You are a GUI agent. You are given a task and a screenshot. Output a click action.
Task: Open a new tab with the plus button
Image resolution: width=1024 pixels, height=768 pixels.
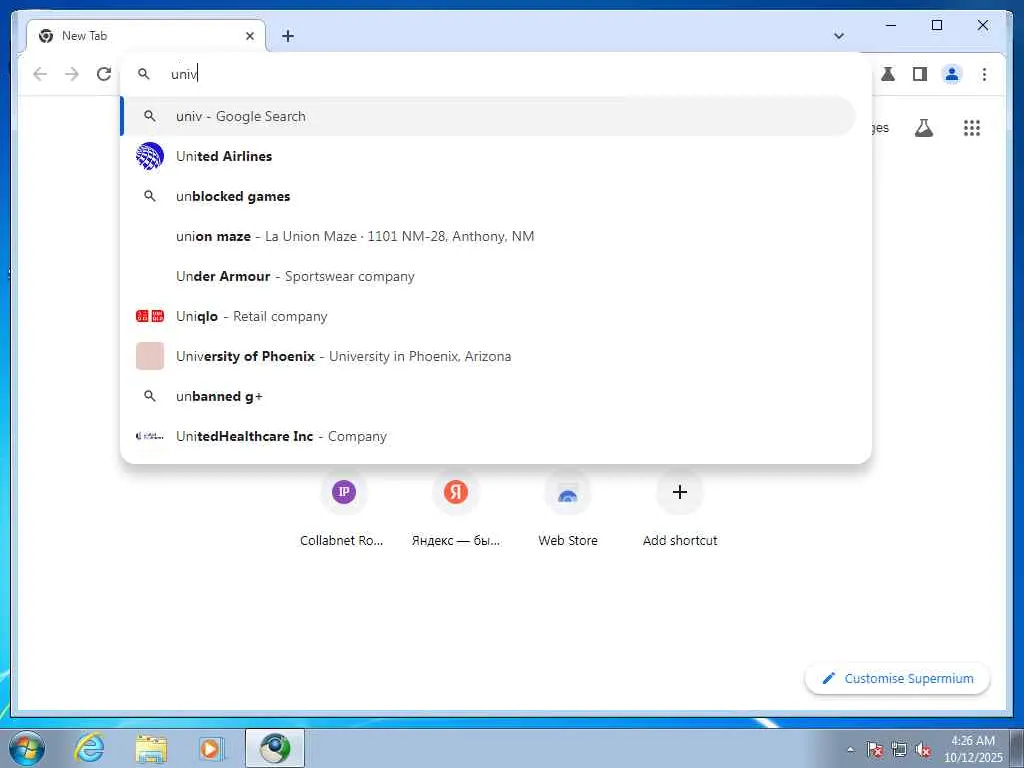[287, 36]
